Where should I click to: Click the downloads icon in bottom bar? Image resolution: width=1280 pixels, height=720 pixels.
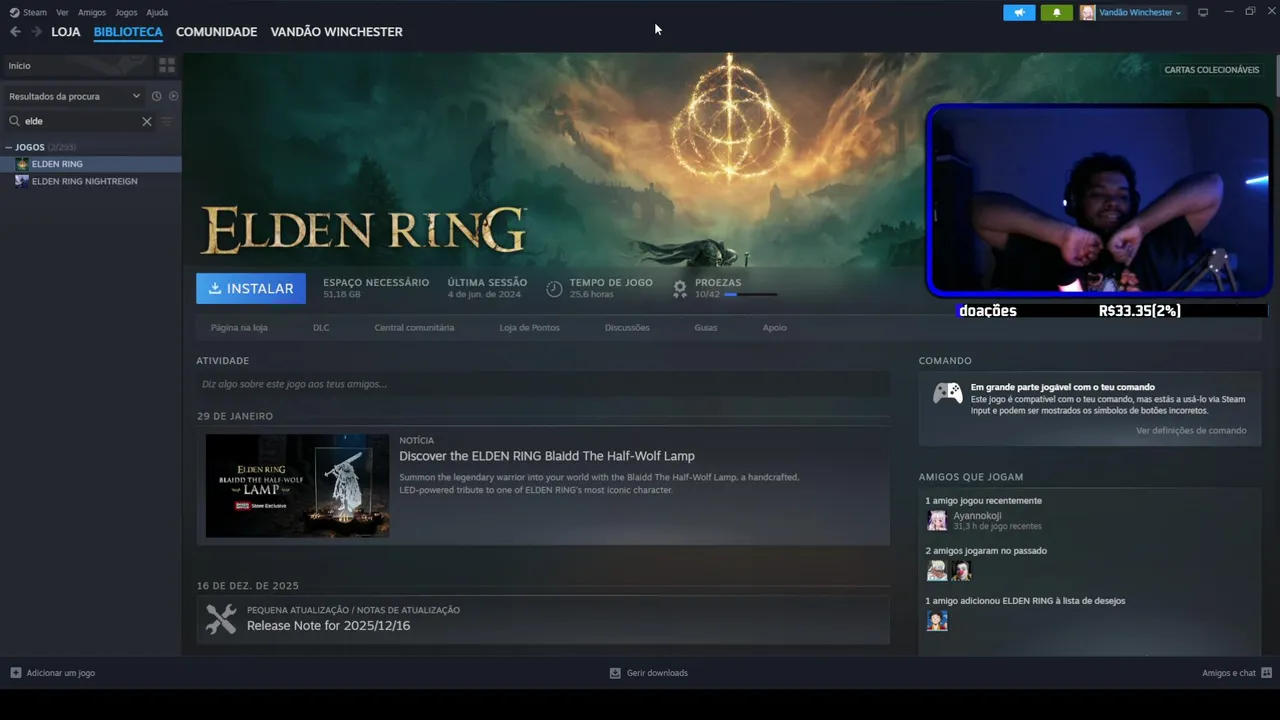point(615,673)
